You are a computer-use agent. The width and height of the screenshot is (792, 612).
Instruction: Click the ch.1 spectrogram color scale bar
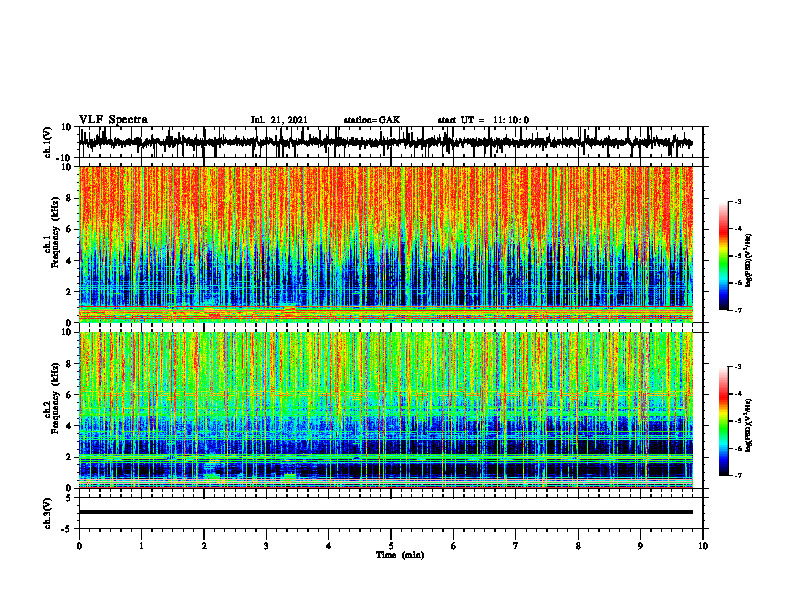click(x=723, y=256)
